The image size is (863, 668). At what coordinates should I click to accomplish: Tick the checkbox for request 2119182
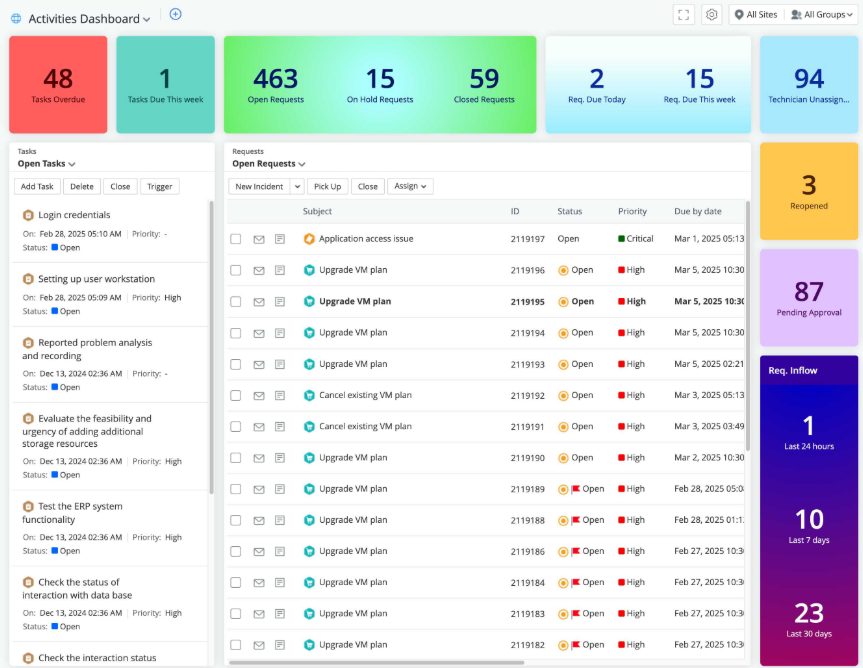[x=236, y=645]
